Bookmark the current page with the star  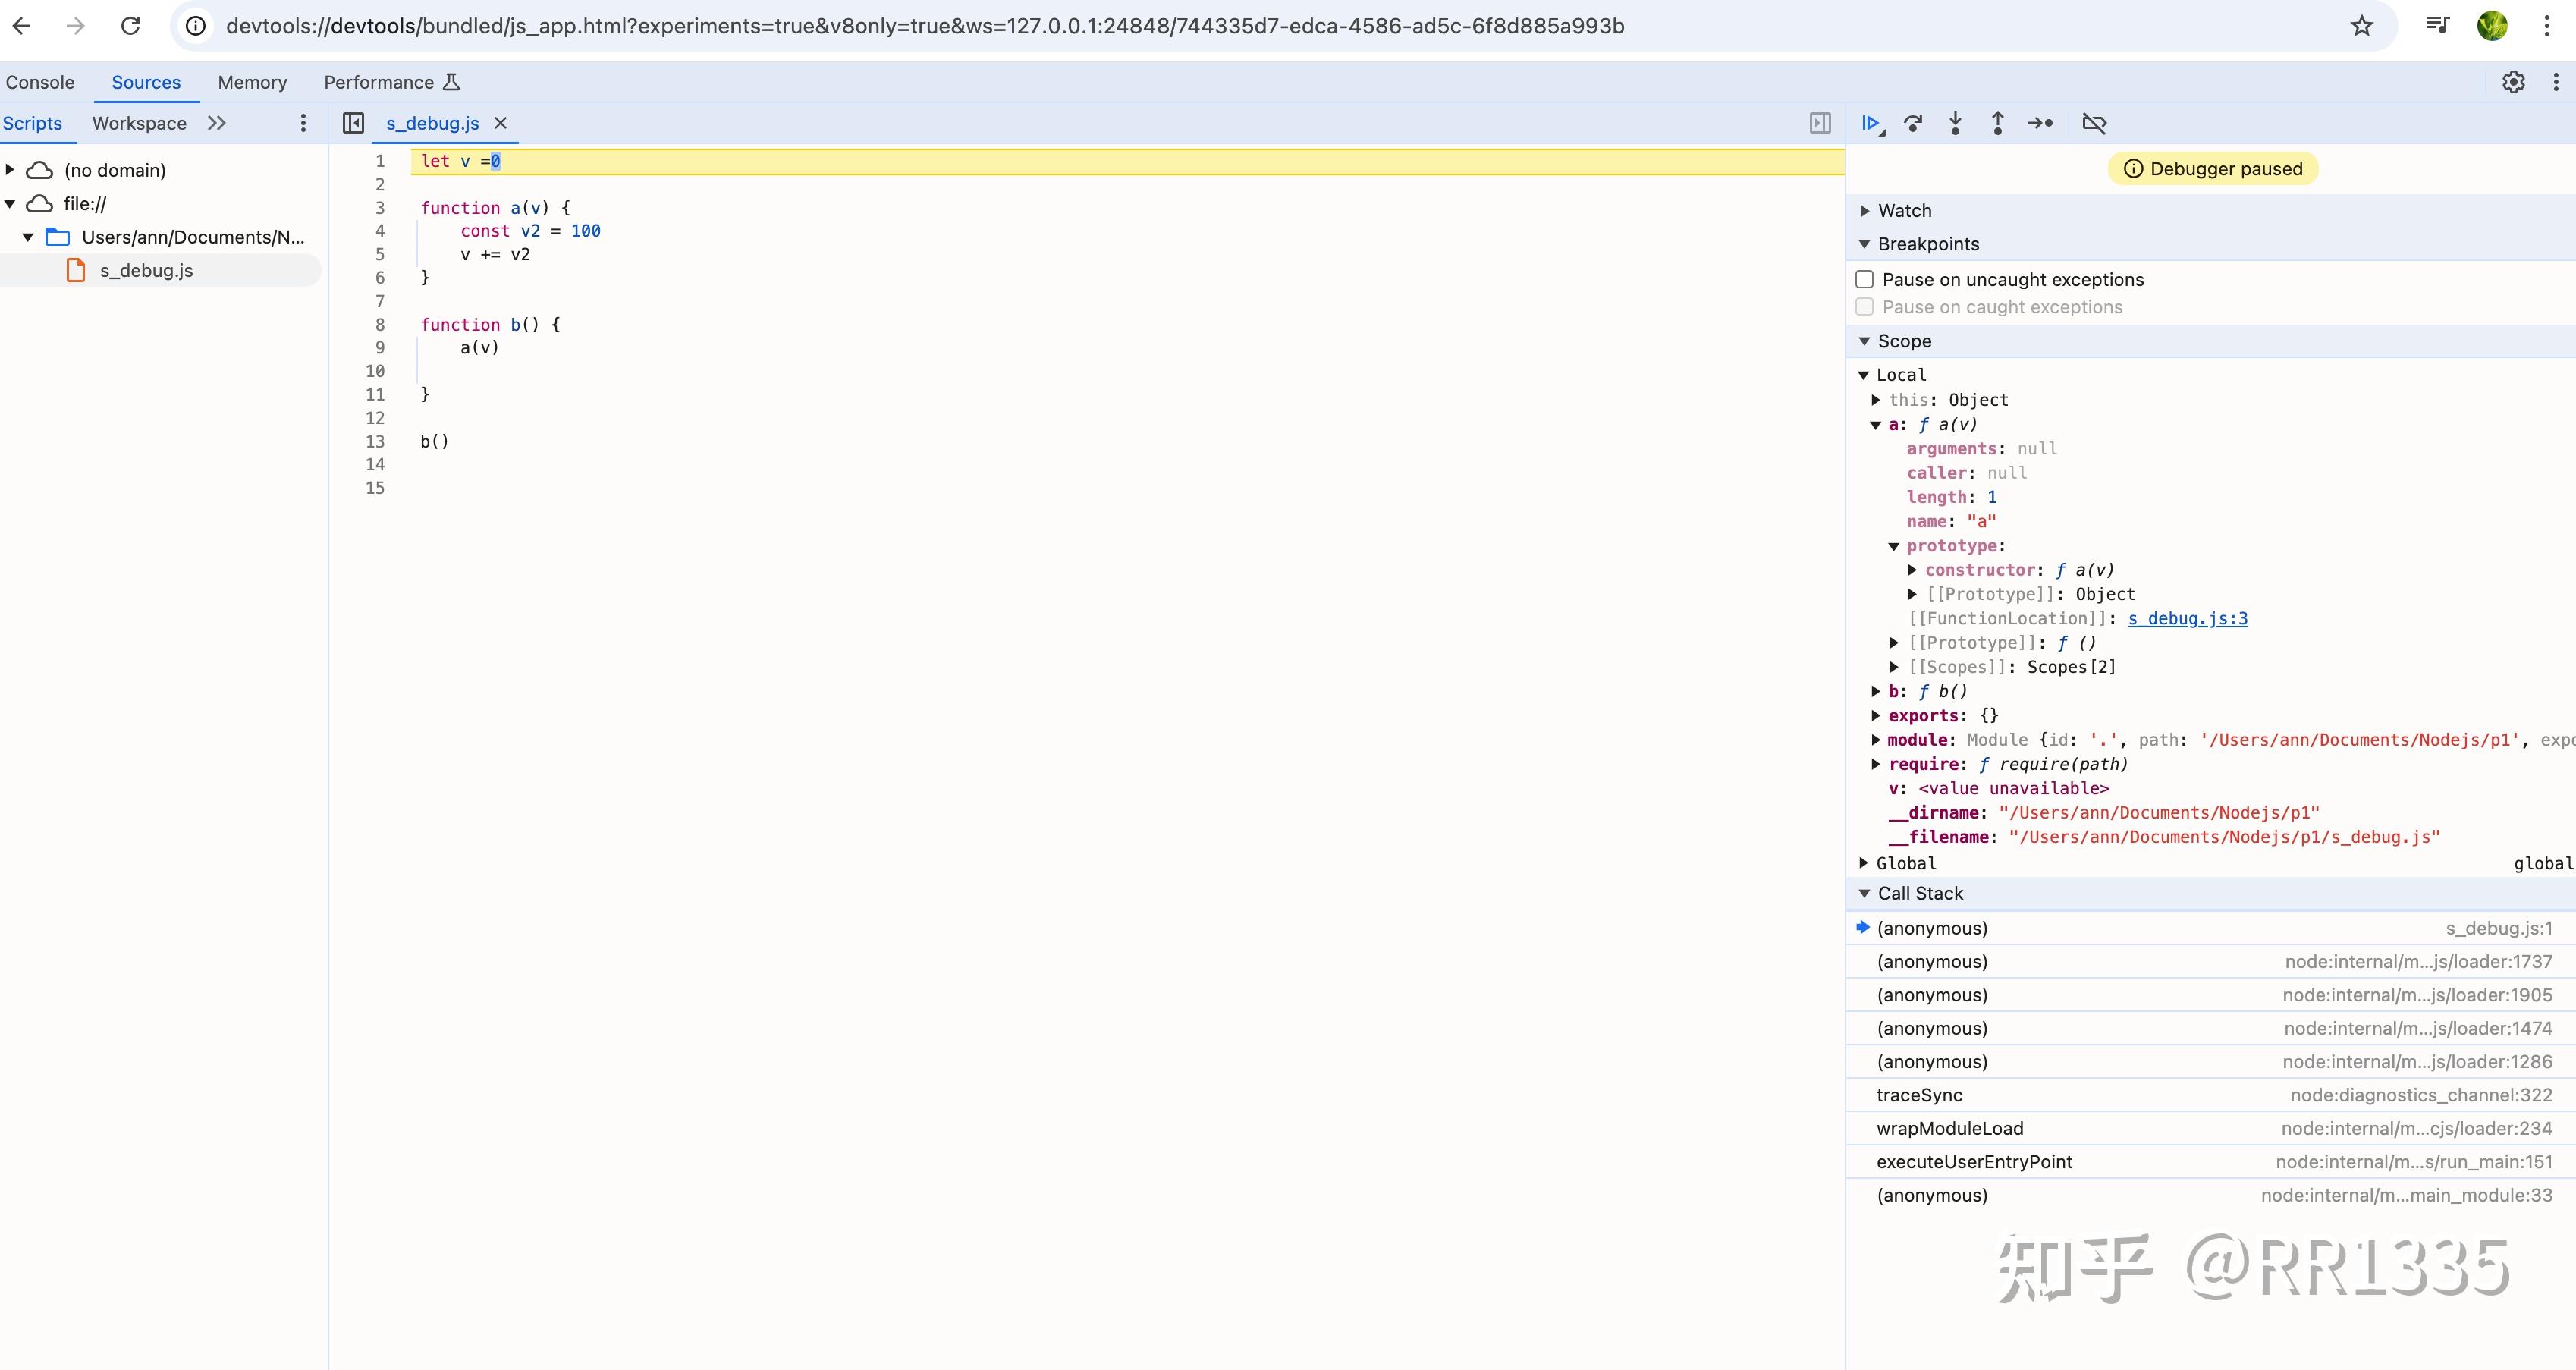[2363, 25]
